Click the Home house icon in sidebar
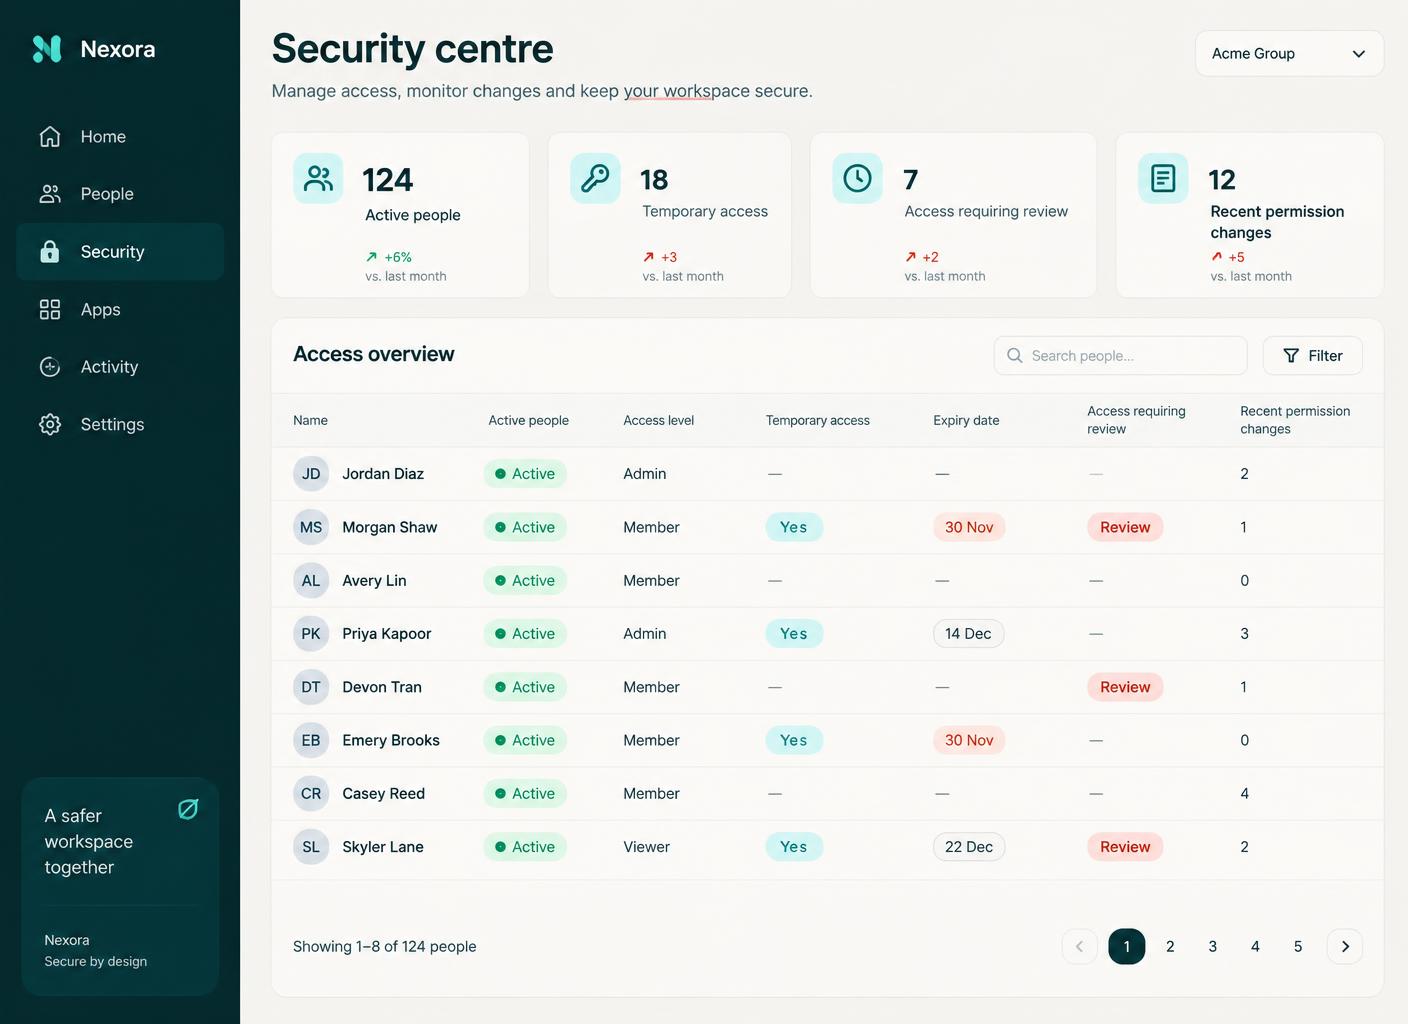 pos(50,137)
